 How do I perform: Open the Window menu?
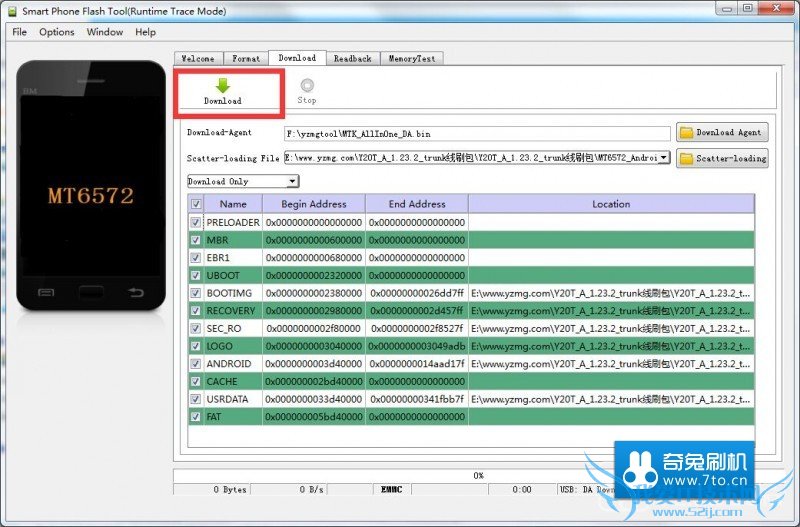105,32
